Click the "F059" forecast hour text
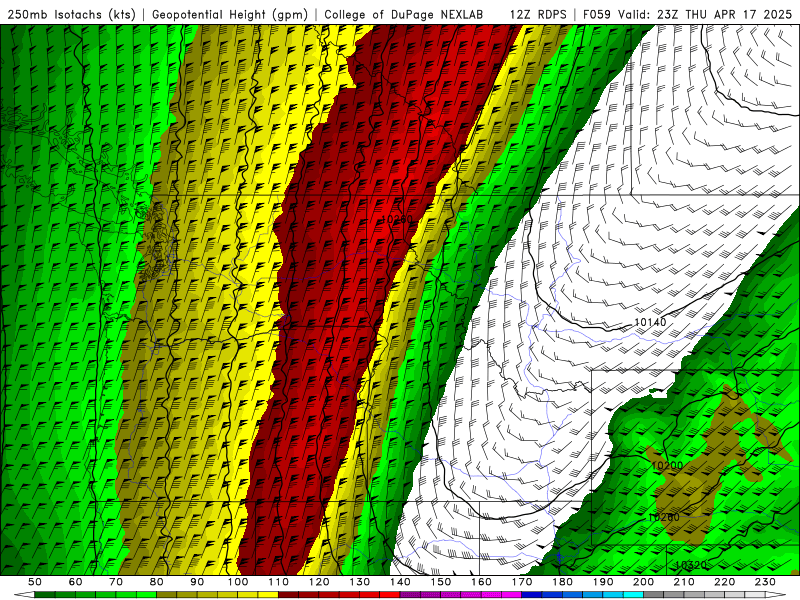The image size is (800, 600). click(x=596, y=14)
